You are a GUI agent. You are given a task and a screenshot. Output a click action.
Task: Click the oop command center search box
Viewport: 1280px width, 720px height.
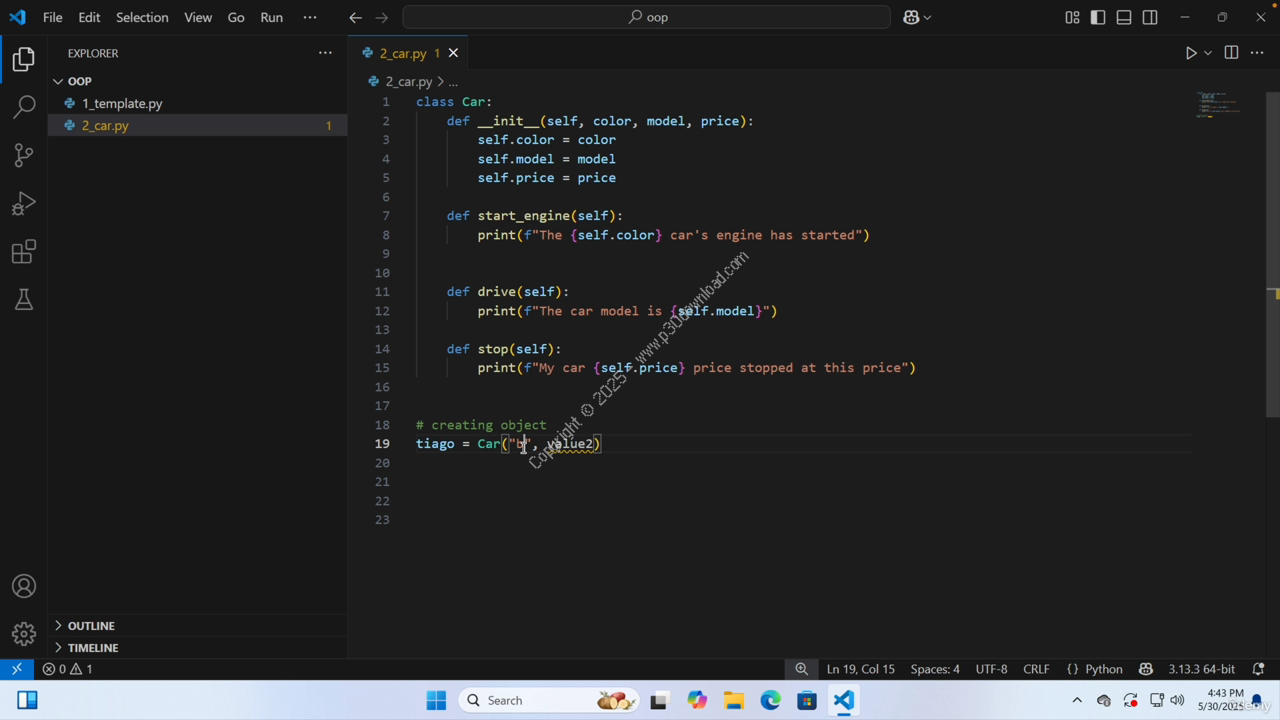coord(646,17)
